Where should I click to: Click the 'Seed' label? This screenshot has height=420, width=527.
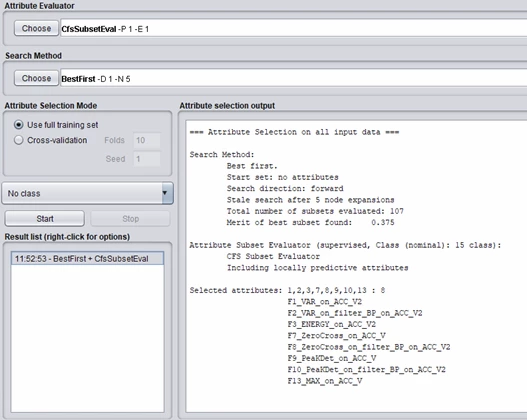click(x=115, y=159)
